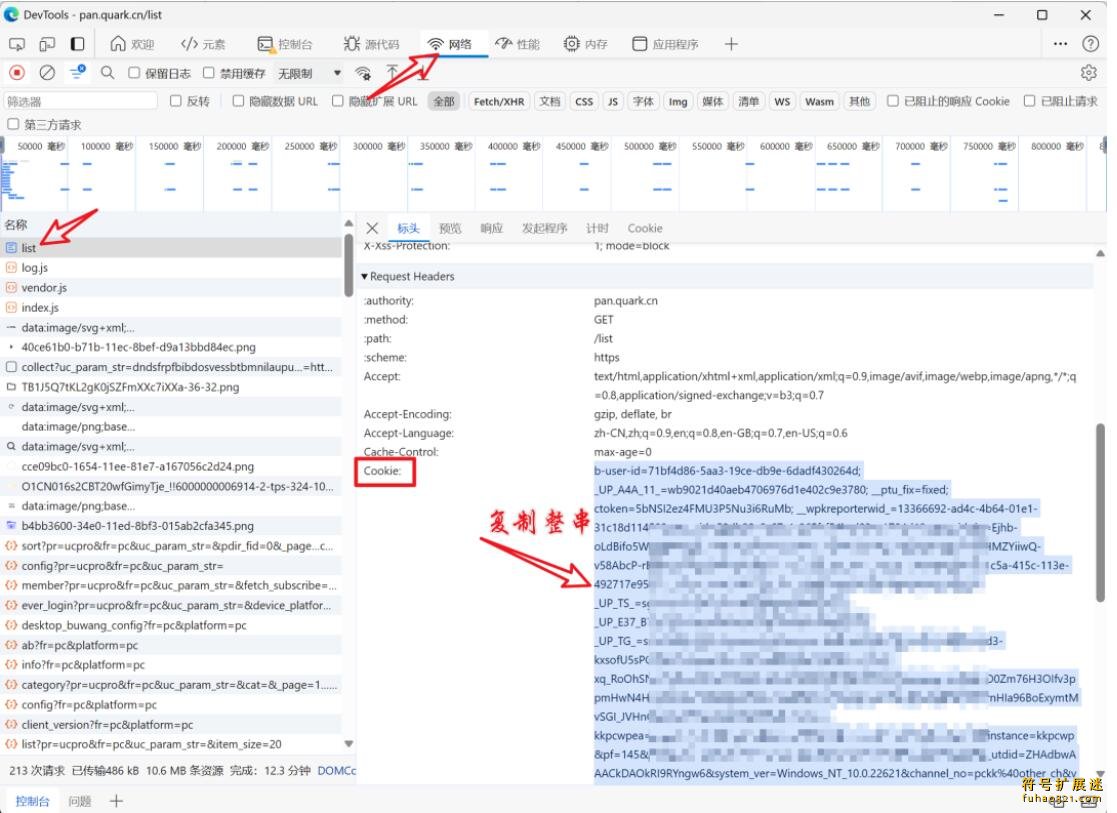This screenshot has width=1117, height=813.
Task: Switch to the Sources tab
Action: pyautogui.click(x=371, y=44)
